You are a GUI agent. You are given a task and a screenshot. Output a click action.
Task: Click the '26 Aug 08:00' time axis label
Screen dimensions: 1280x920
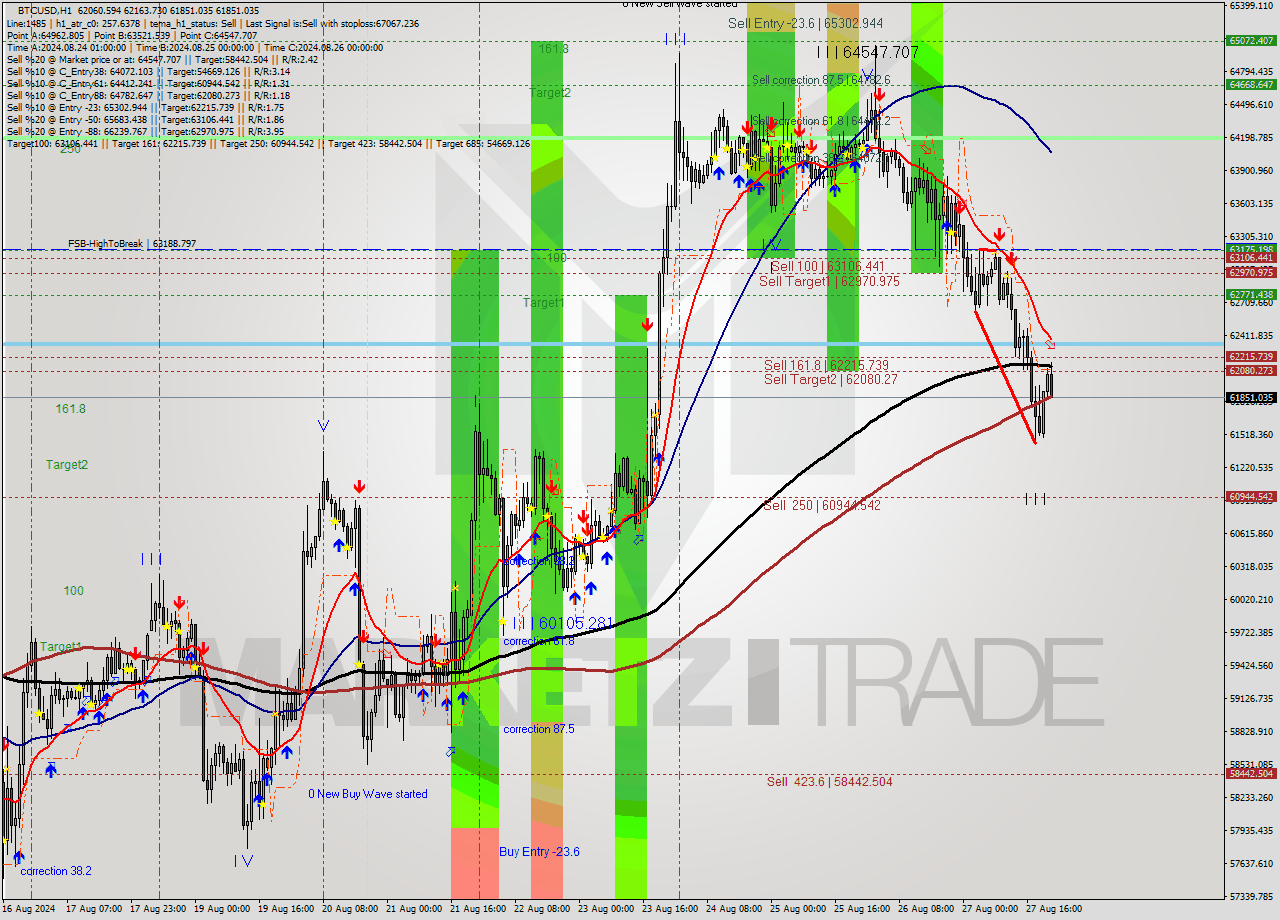925,909
